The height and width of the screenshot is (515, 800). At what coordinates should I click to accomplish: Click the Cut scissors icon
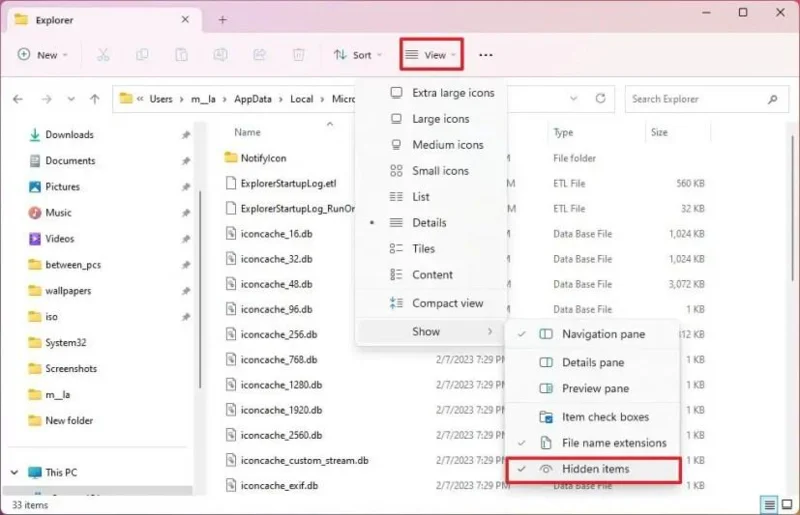coord(103,55)
